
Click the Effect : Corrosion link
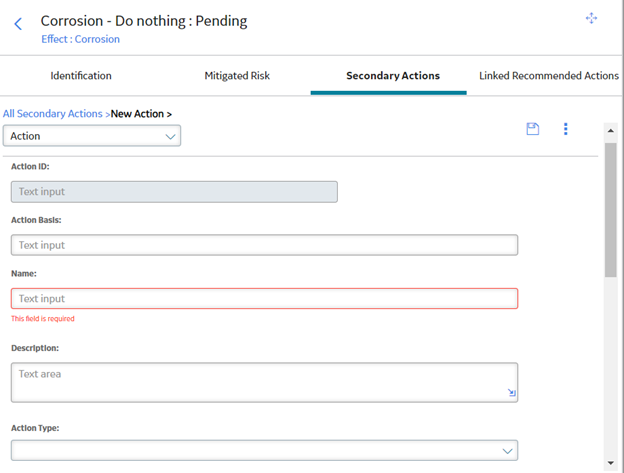pos(80,39)
